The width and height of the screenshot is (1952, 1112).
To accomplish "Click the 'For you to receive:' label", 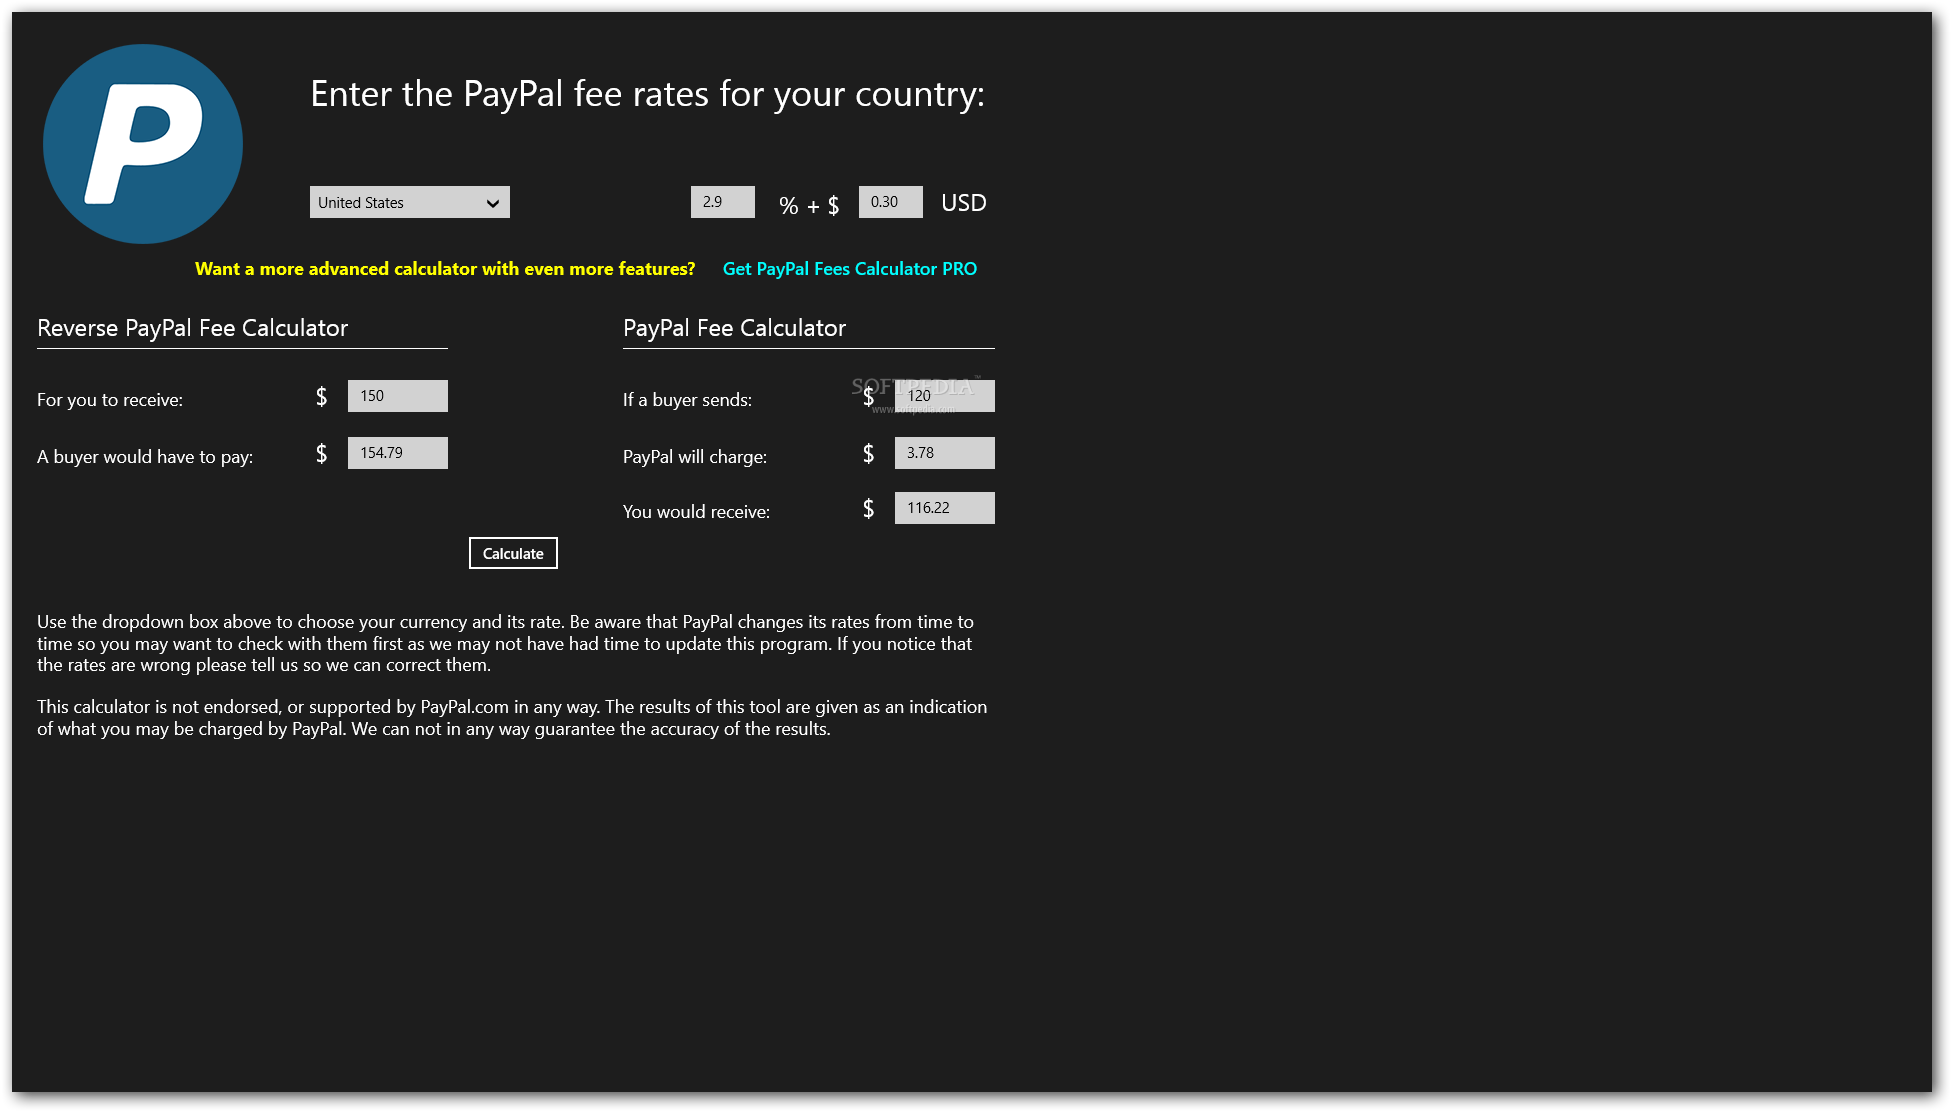I will point(110,400).
